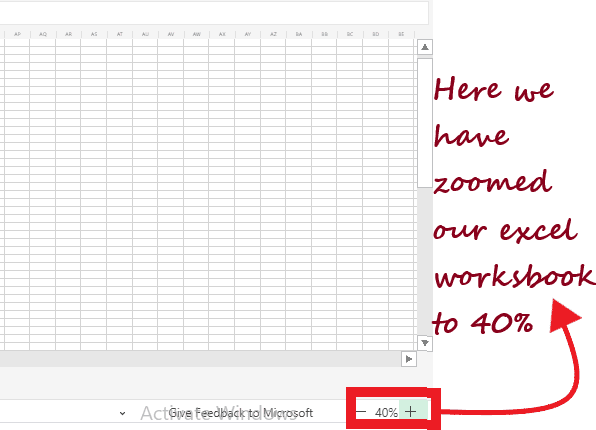Click inside the formula bar field
Screen dimensions: 596x430
[214, 13]
